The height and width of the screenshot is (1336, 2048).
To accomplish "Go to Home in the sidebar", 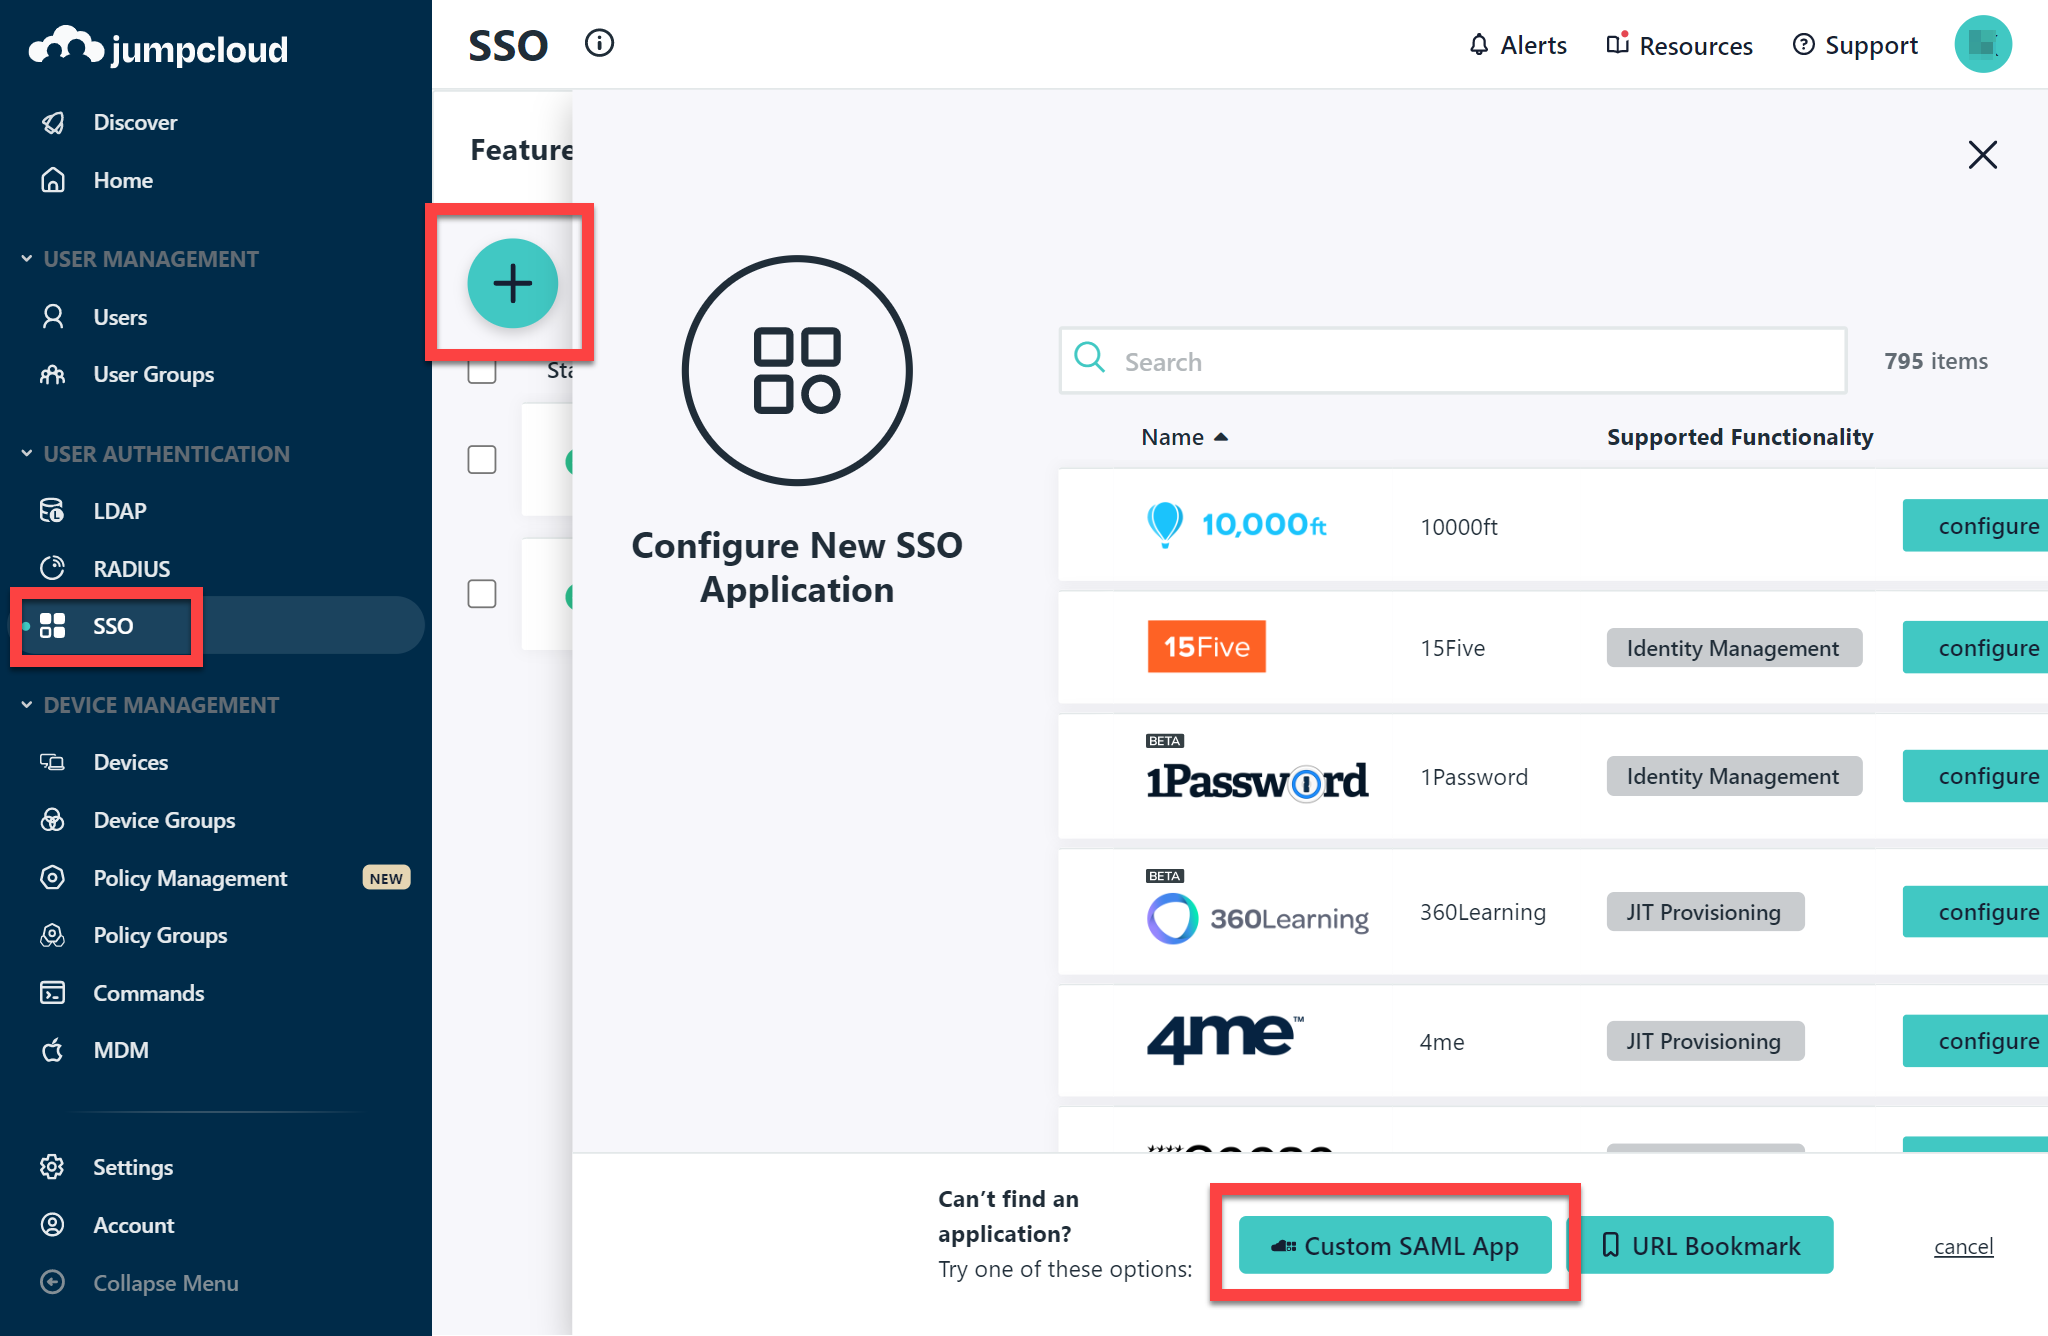I will pyautogui.click(x=123, y=180).
